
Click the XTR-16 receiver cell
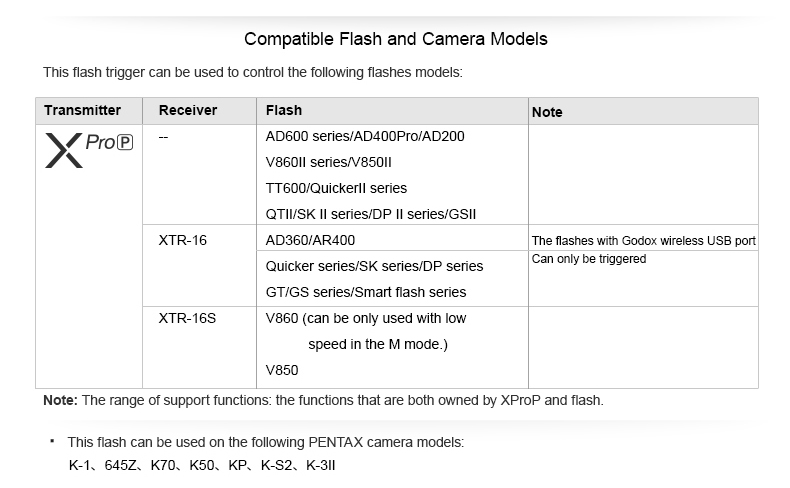click(x=183, y=240)
